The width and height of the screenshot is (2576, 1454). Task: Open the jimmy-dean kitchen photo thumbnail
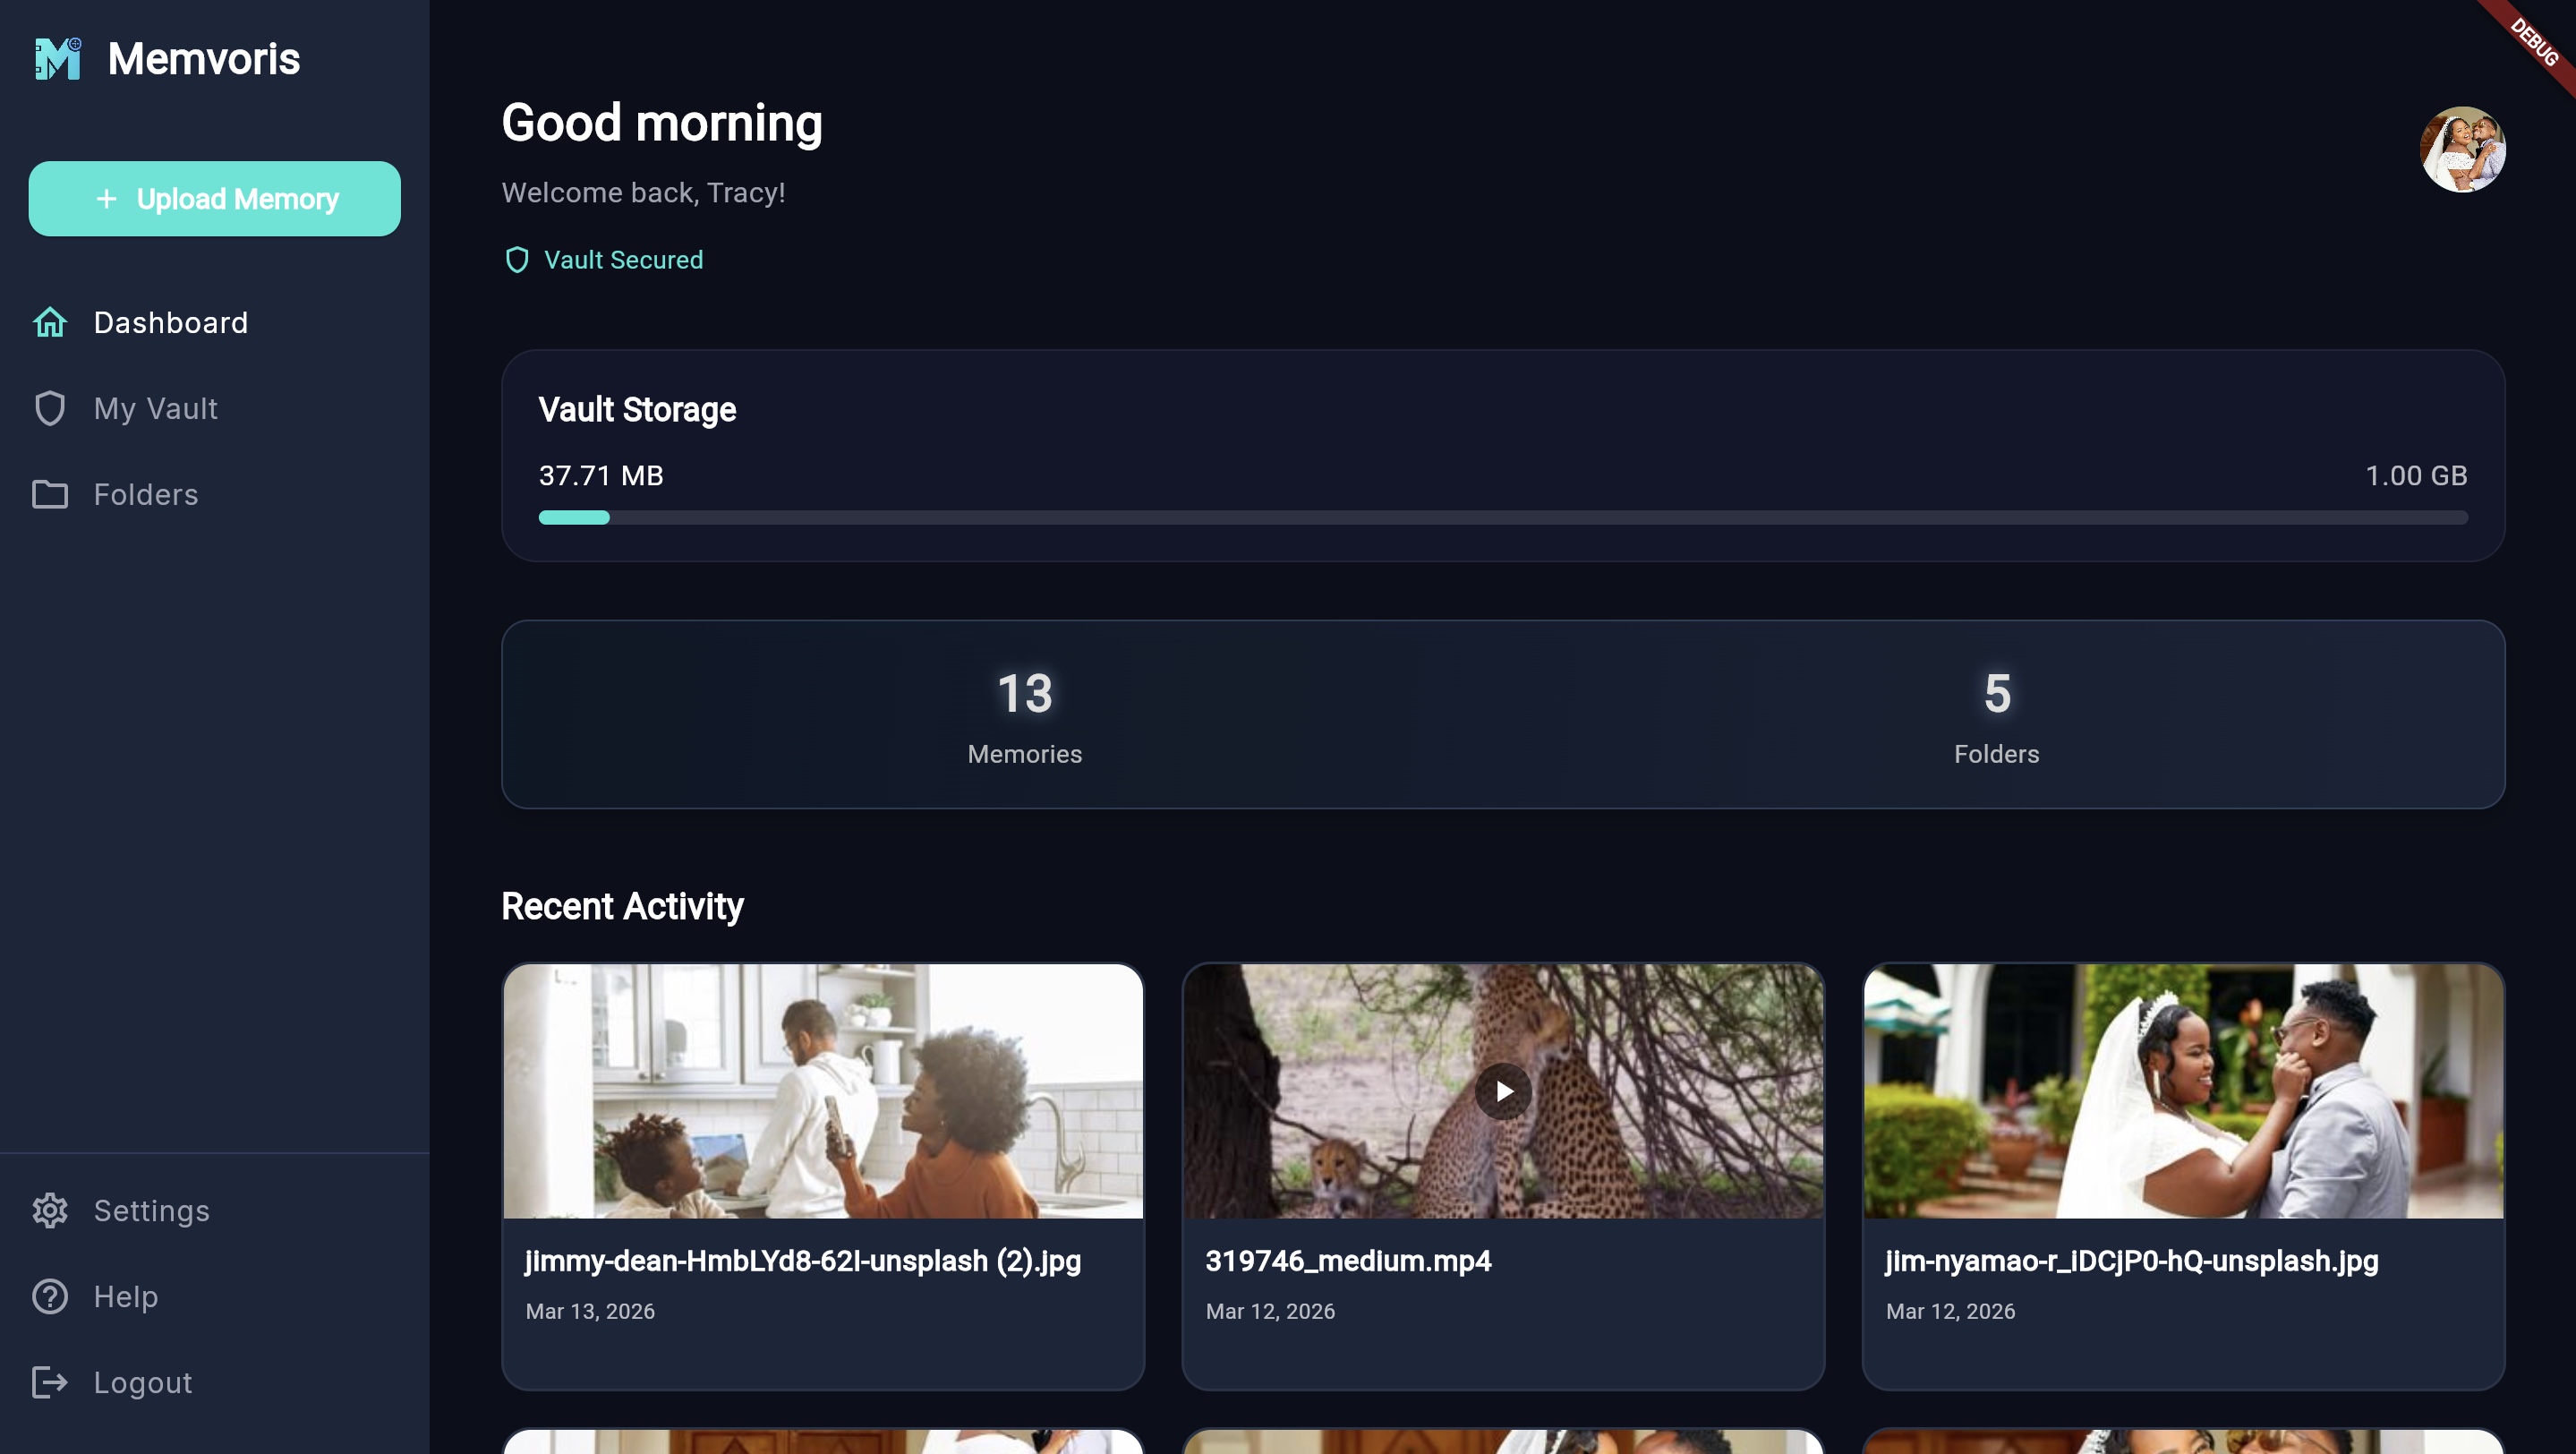coord(822,1091)
